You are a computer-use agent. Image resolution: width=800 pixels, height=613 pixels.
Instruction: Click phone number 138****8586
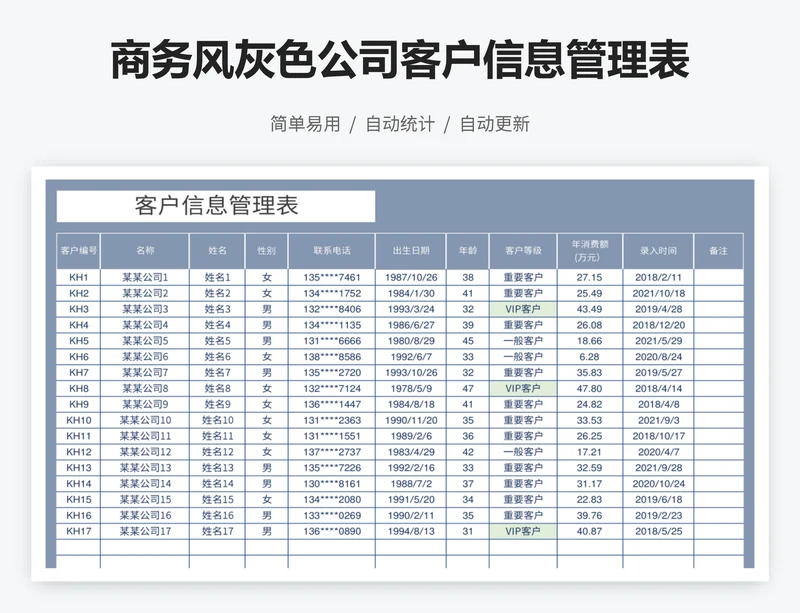(x=332, y=357)
